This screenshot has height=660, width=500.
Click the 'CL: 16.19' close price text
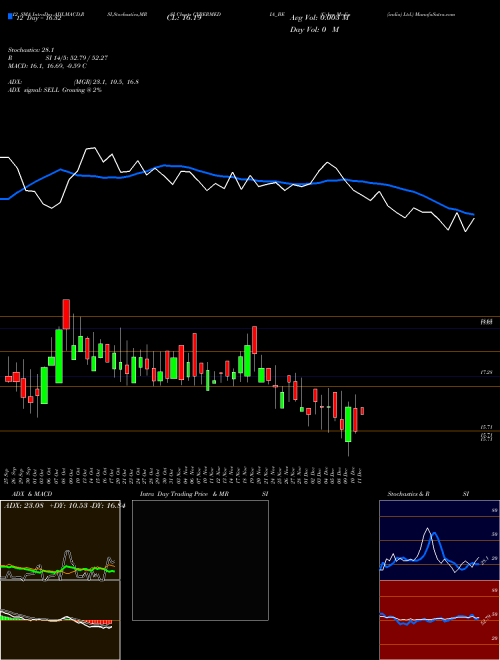coord(184,19)
